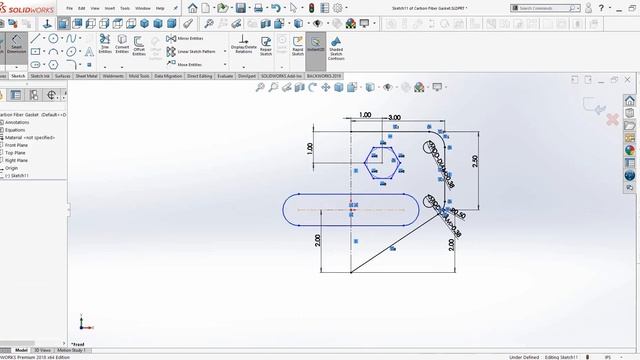Select the Ellipse sketch tool
Image resolution: width=640 pixels, height=360 pixels.
coord(71,52)
